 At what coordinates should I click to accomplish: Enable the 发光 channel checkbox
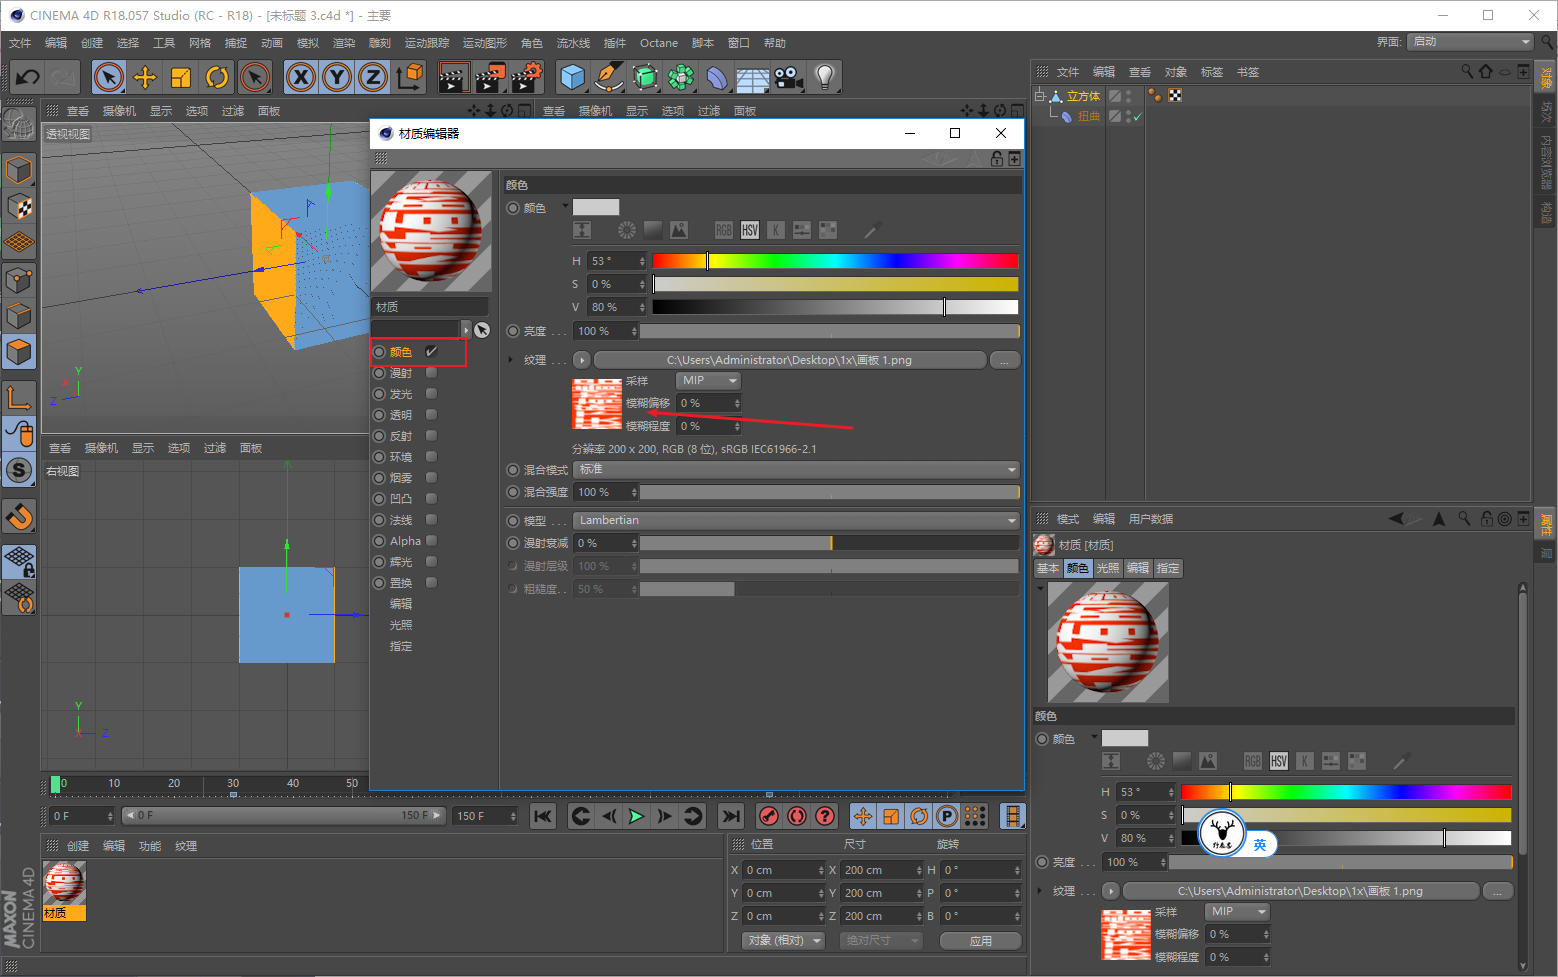[x=431, y=394]
